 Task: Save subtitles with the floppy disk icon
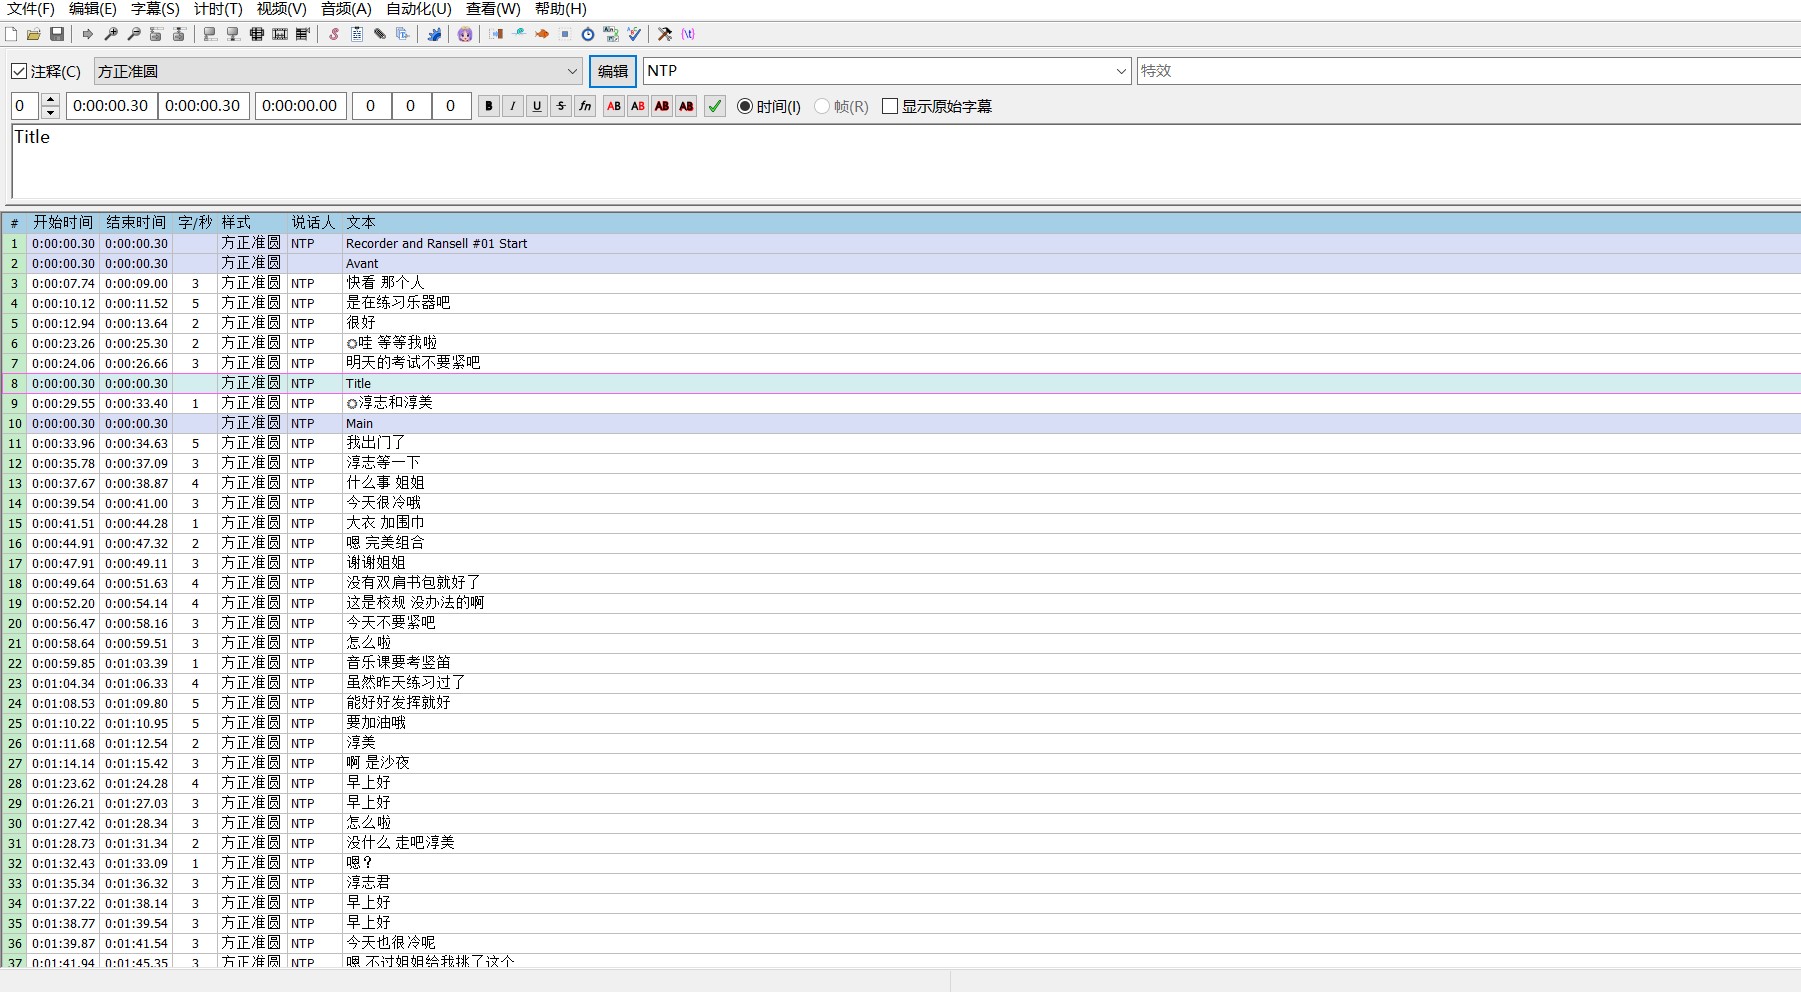(x=57, y=34)
